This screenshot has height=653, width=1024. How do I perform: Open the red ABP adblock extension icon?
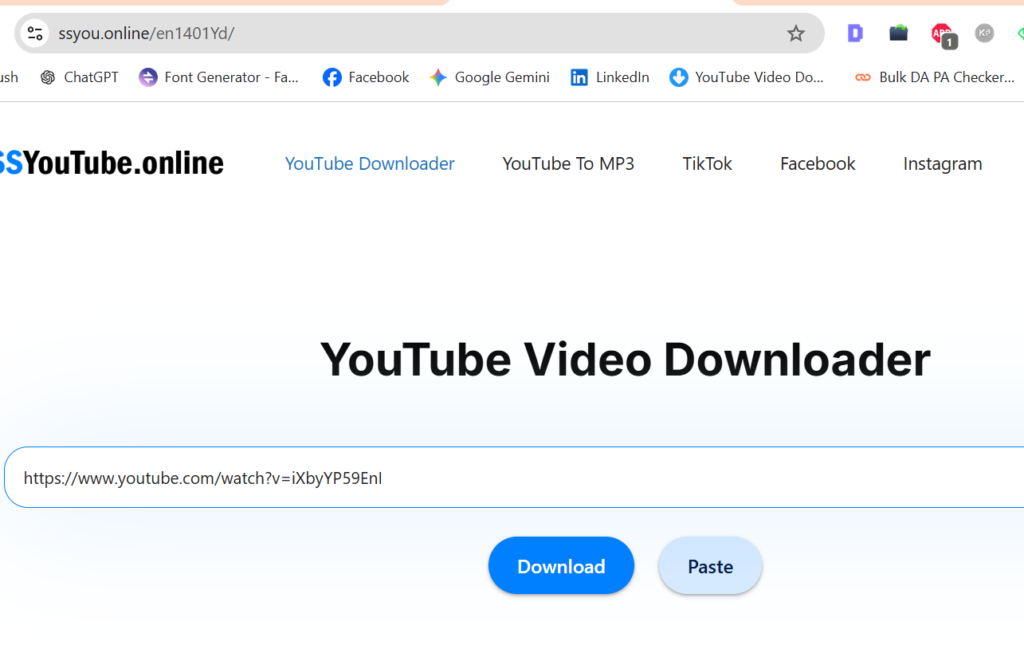[x=943, y=35]
